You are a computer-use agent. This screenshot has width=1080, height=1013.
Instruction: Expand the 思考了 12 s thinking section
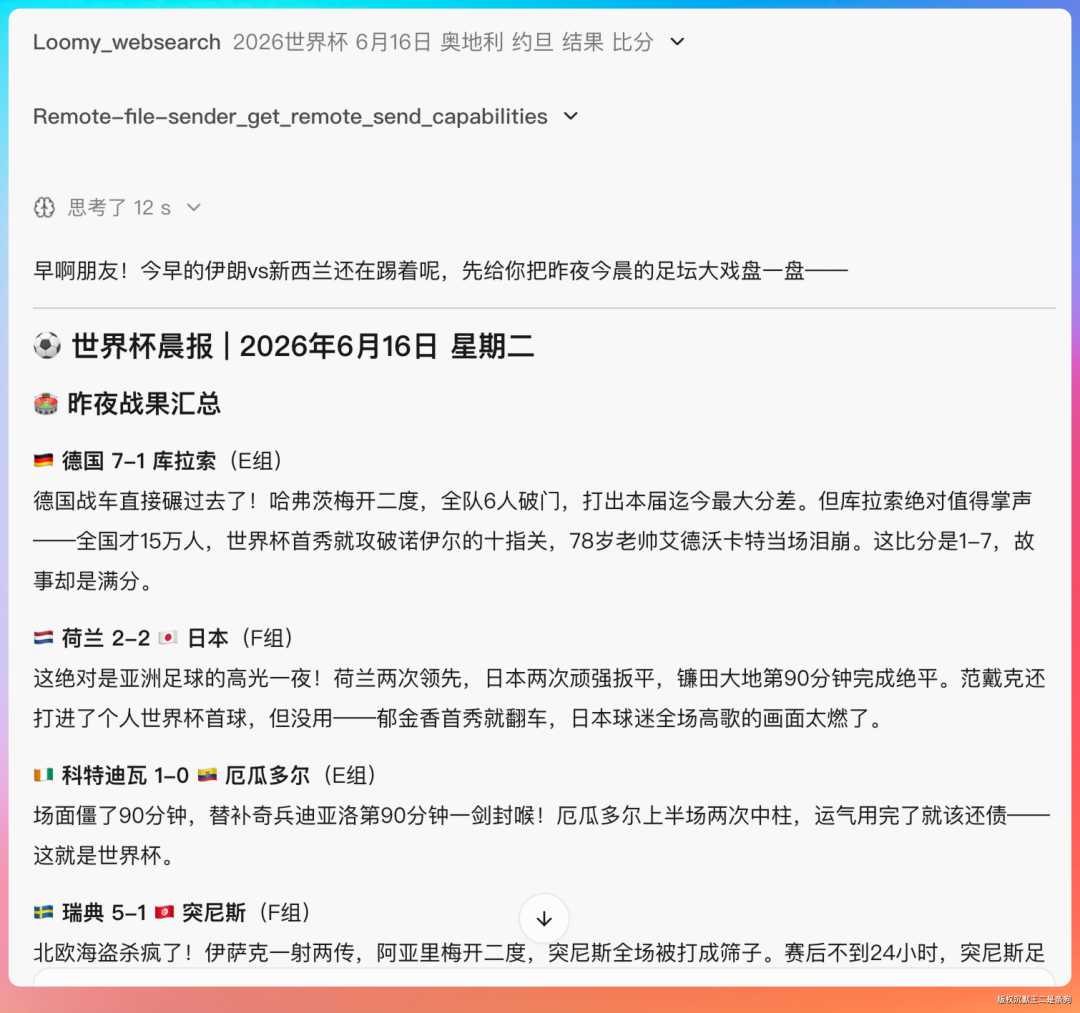click(x=194, y=207)
